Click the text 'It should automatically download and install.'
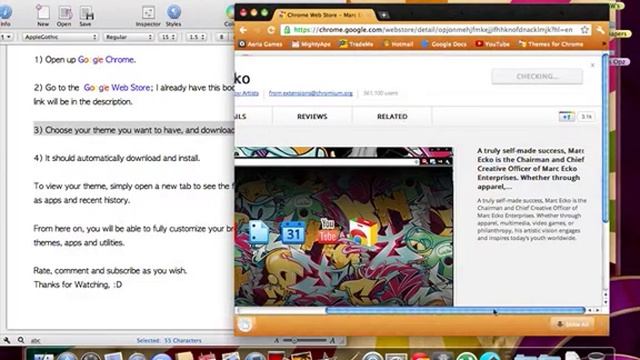This screenshot has height=360, width=640. [122, 158]
